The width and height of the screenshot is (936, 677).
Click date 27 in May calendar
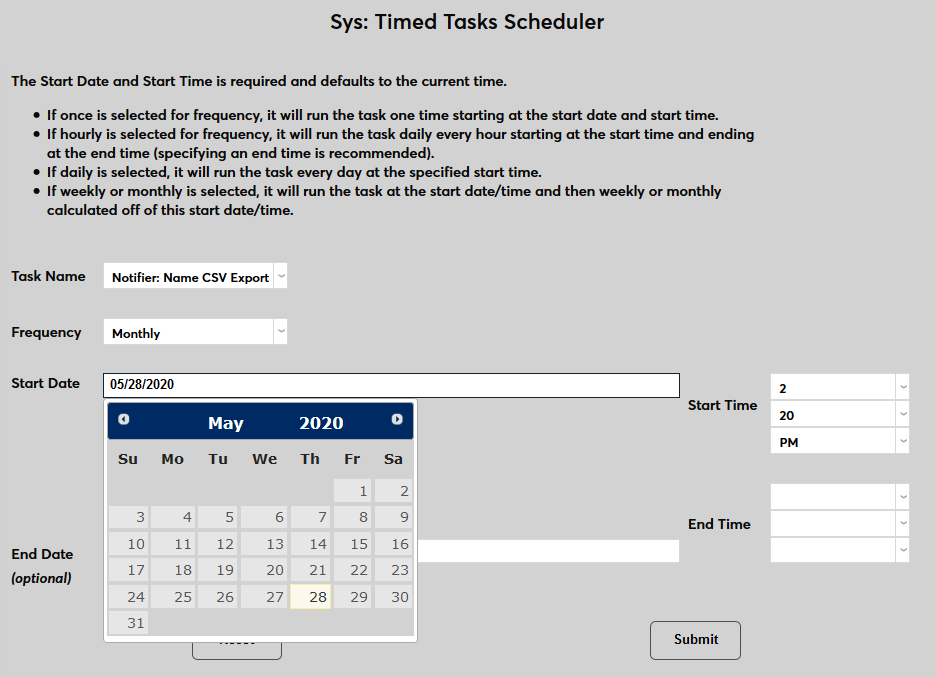pyautogui.click(x=264, y=596)
